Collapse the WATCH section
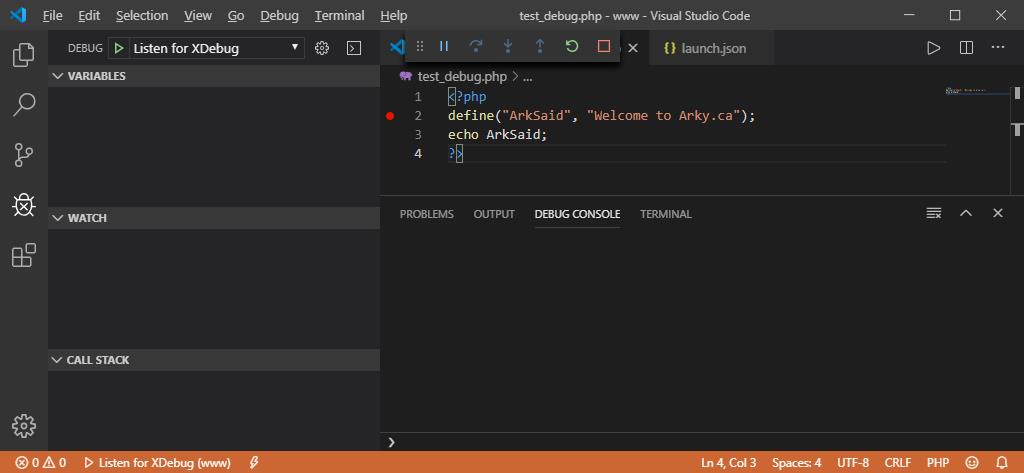This screenshot has width=1024, height=473. (x=214, y=218)
